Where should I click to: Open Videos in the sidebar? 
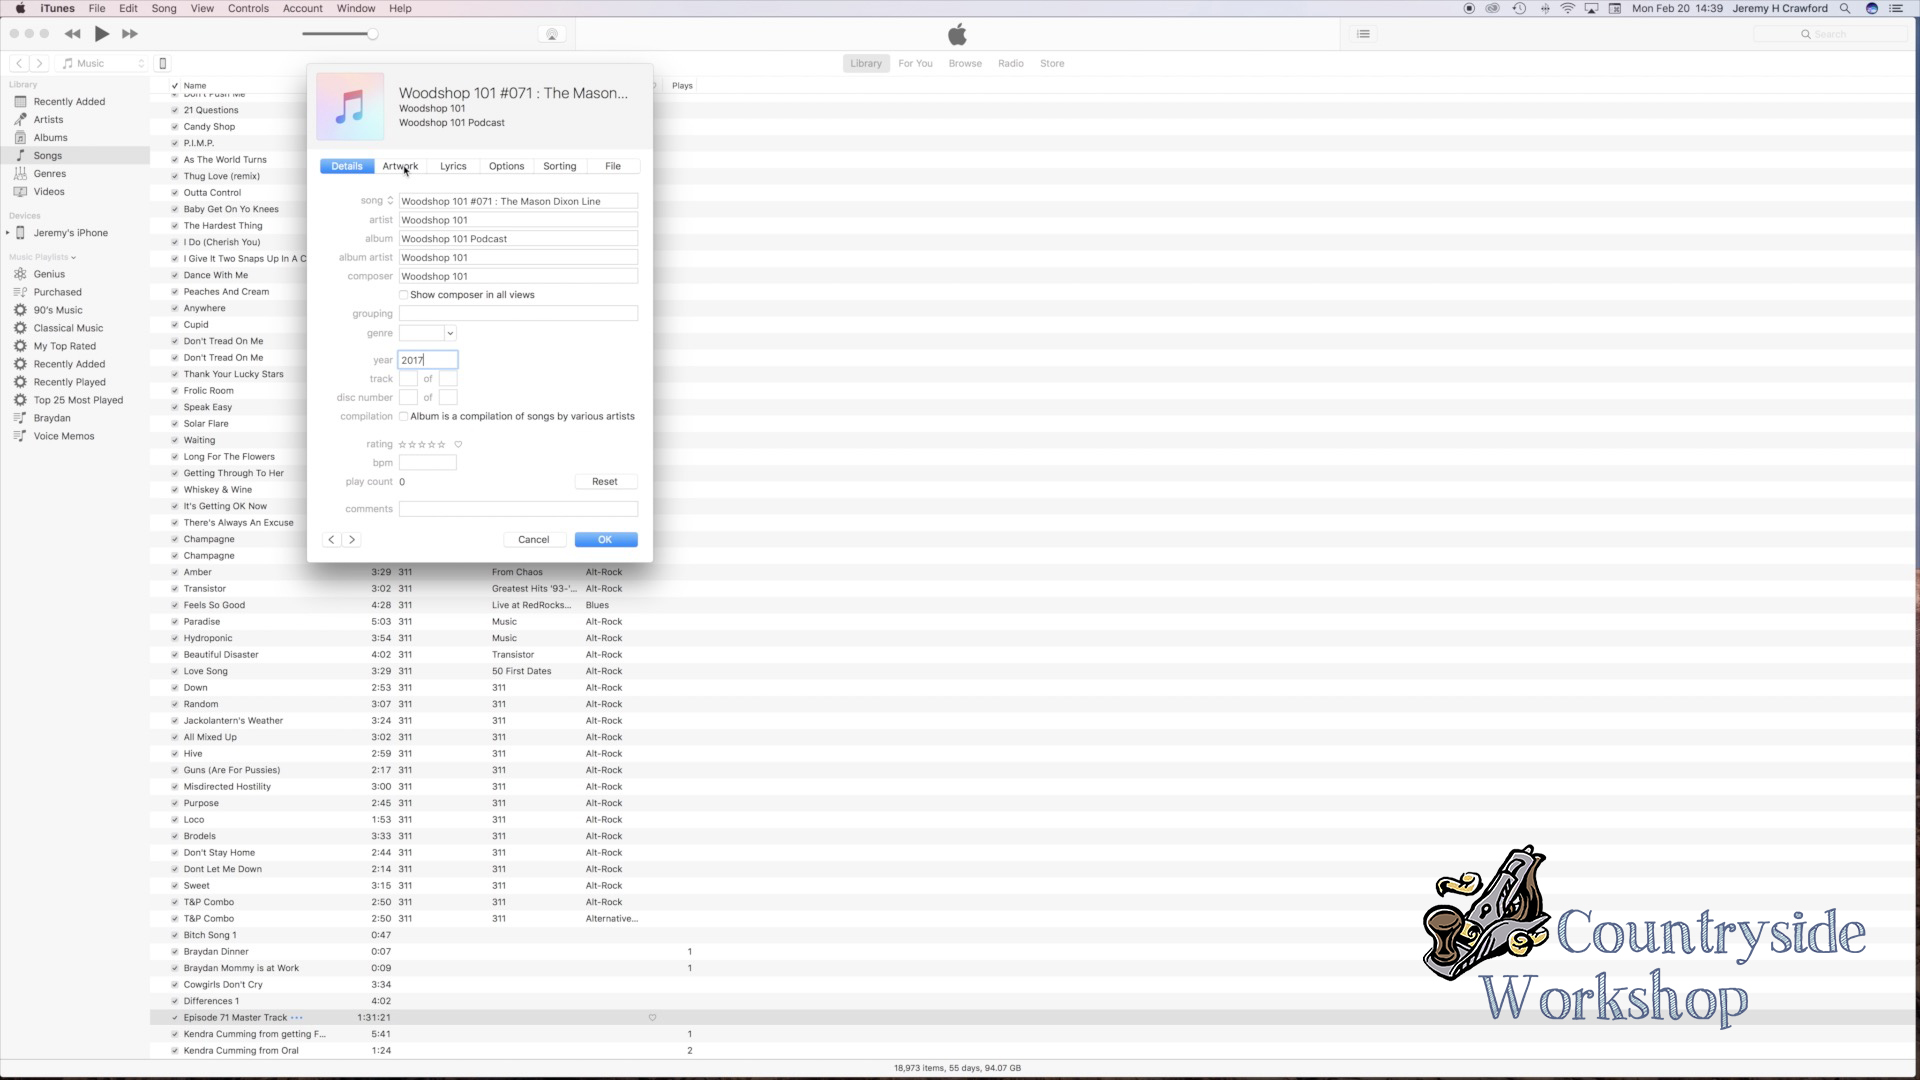click(49, 191)
